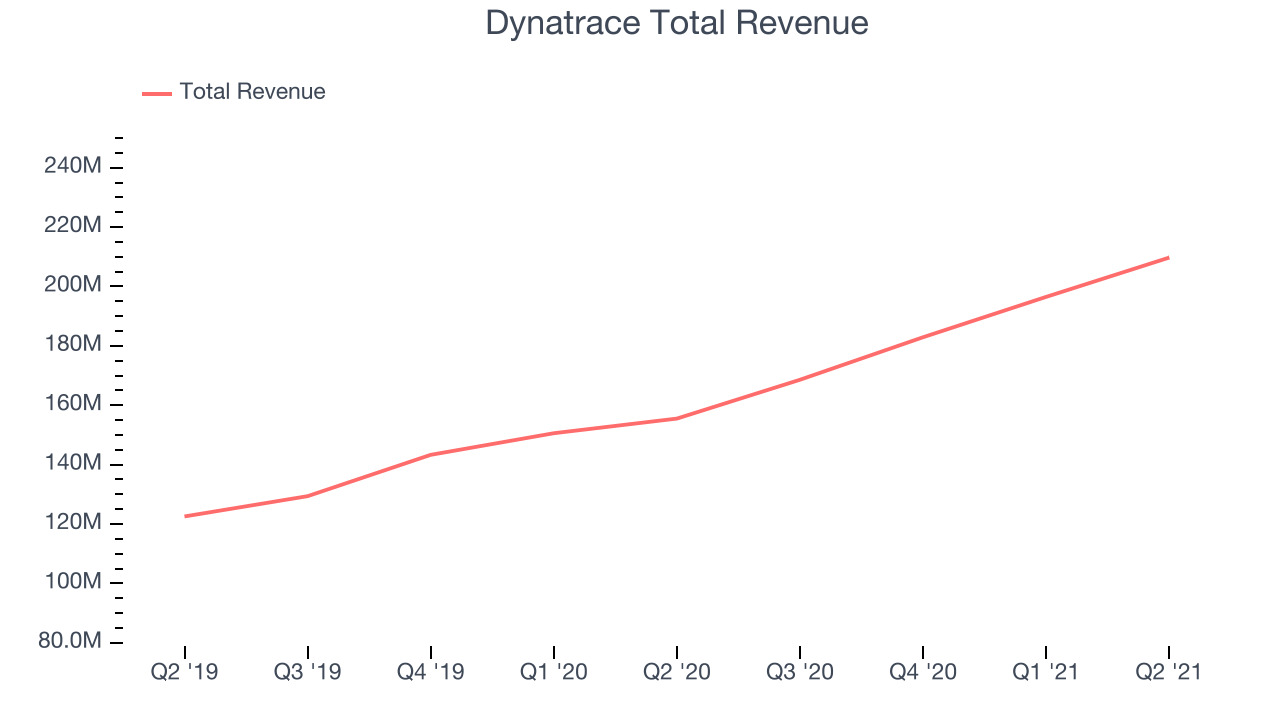Click the Q4 '20 x-axis label

pos(922,672)
